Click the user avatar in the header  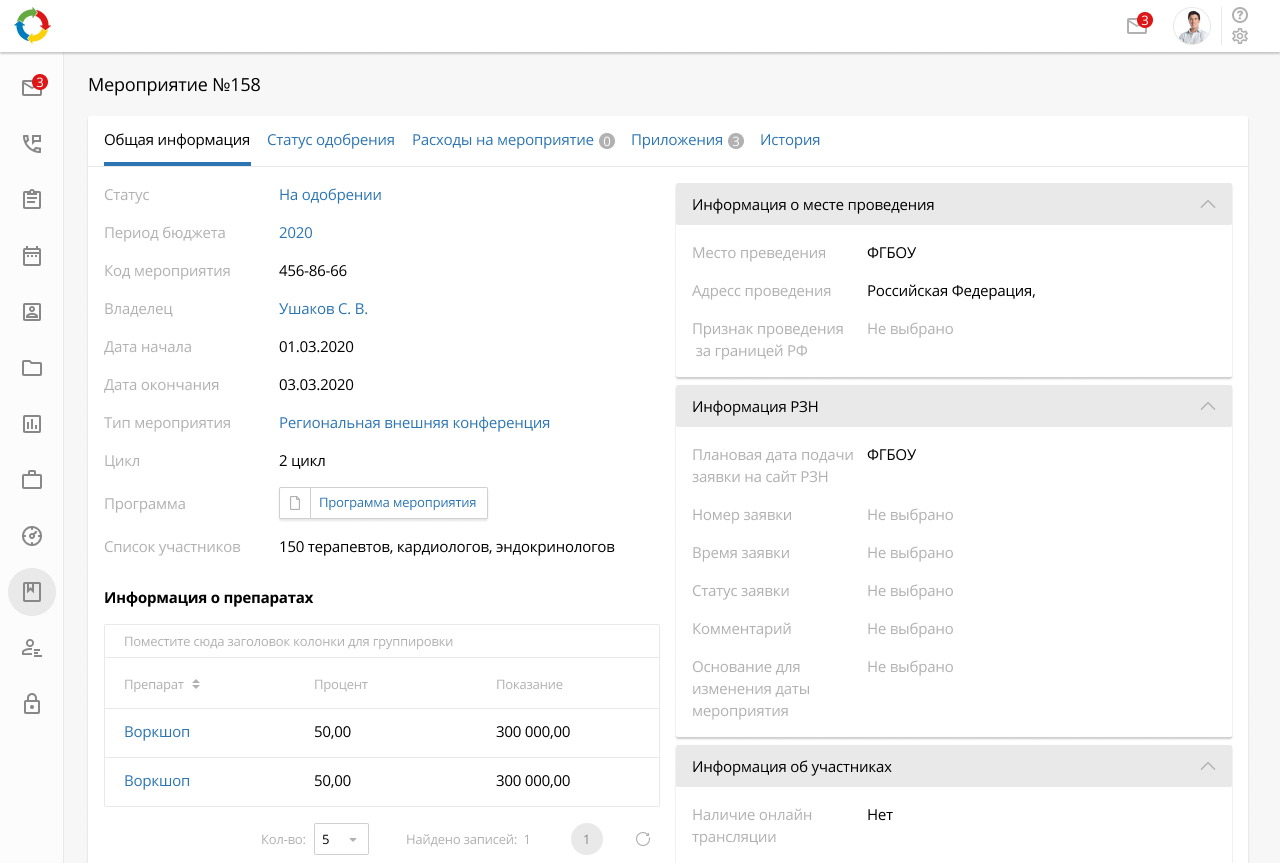click(1191, 27)
